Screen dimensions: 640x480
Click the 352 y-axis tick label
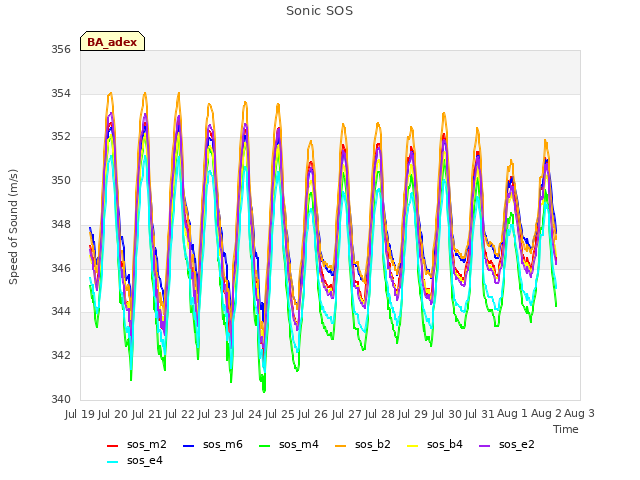(61, 137)
